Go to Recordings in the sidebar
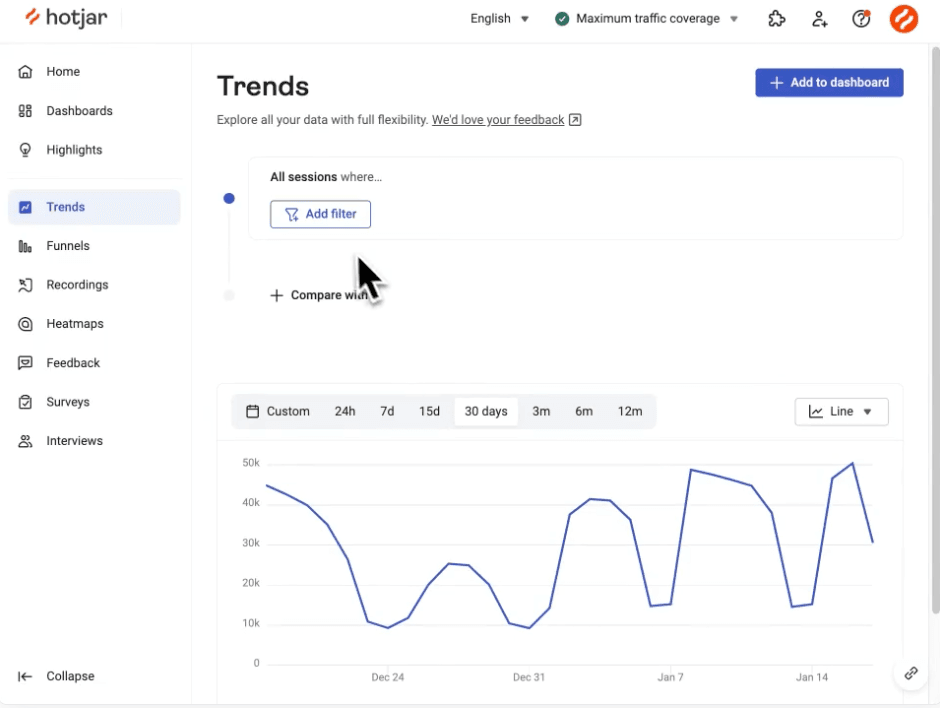This screenshot has width=940, height=708. point(76,285)
